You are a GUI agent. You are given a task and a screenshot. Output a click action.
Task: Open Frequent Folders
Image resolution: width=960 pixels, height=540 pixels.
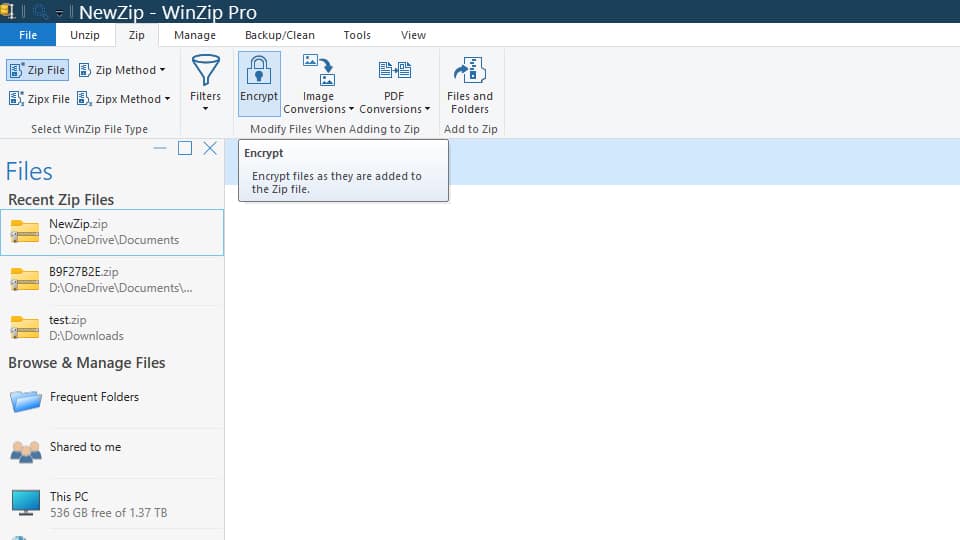(x=112, y=400)
